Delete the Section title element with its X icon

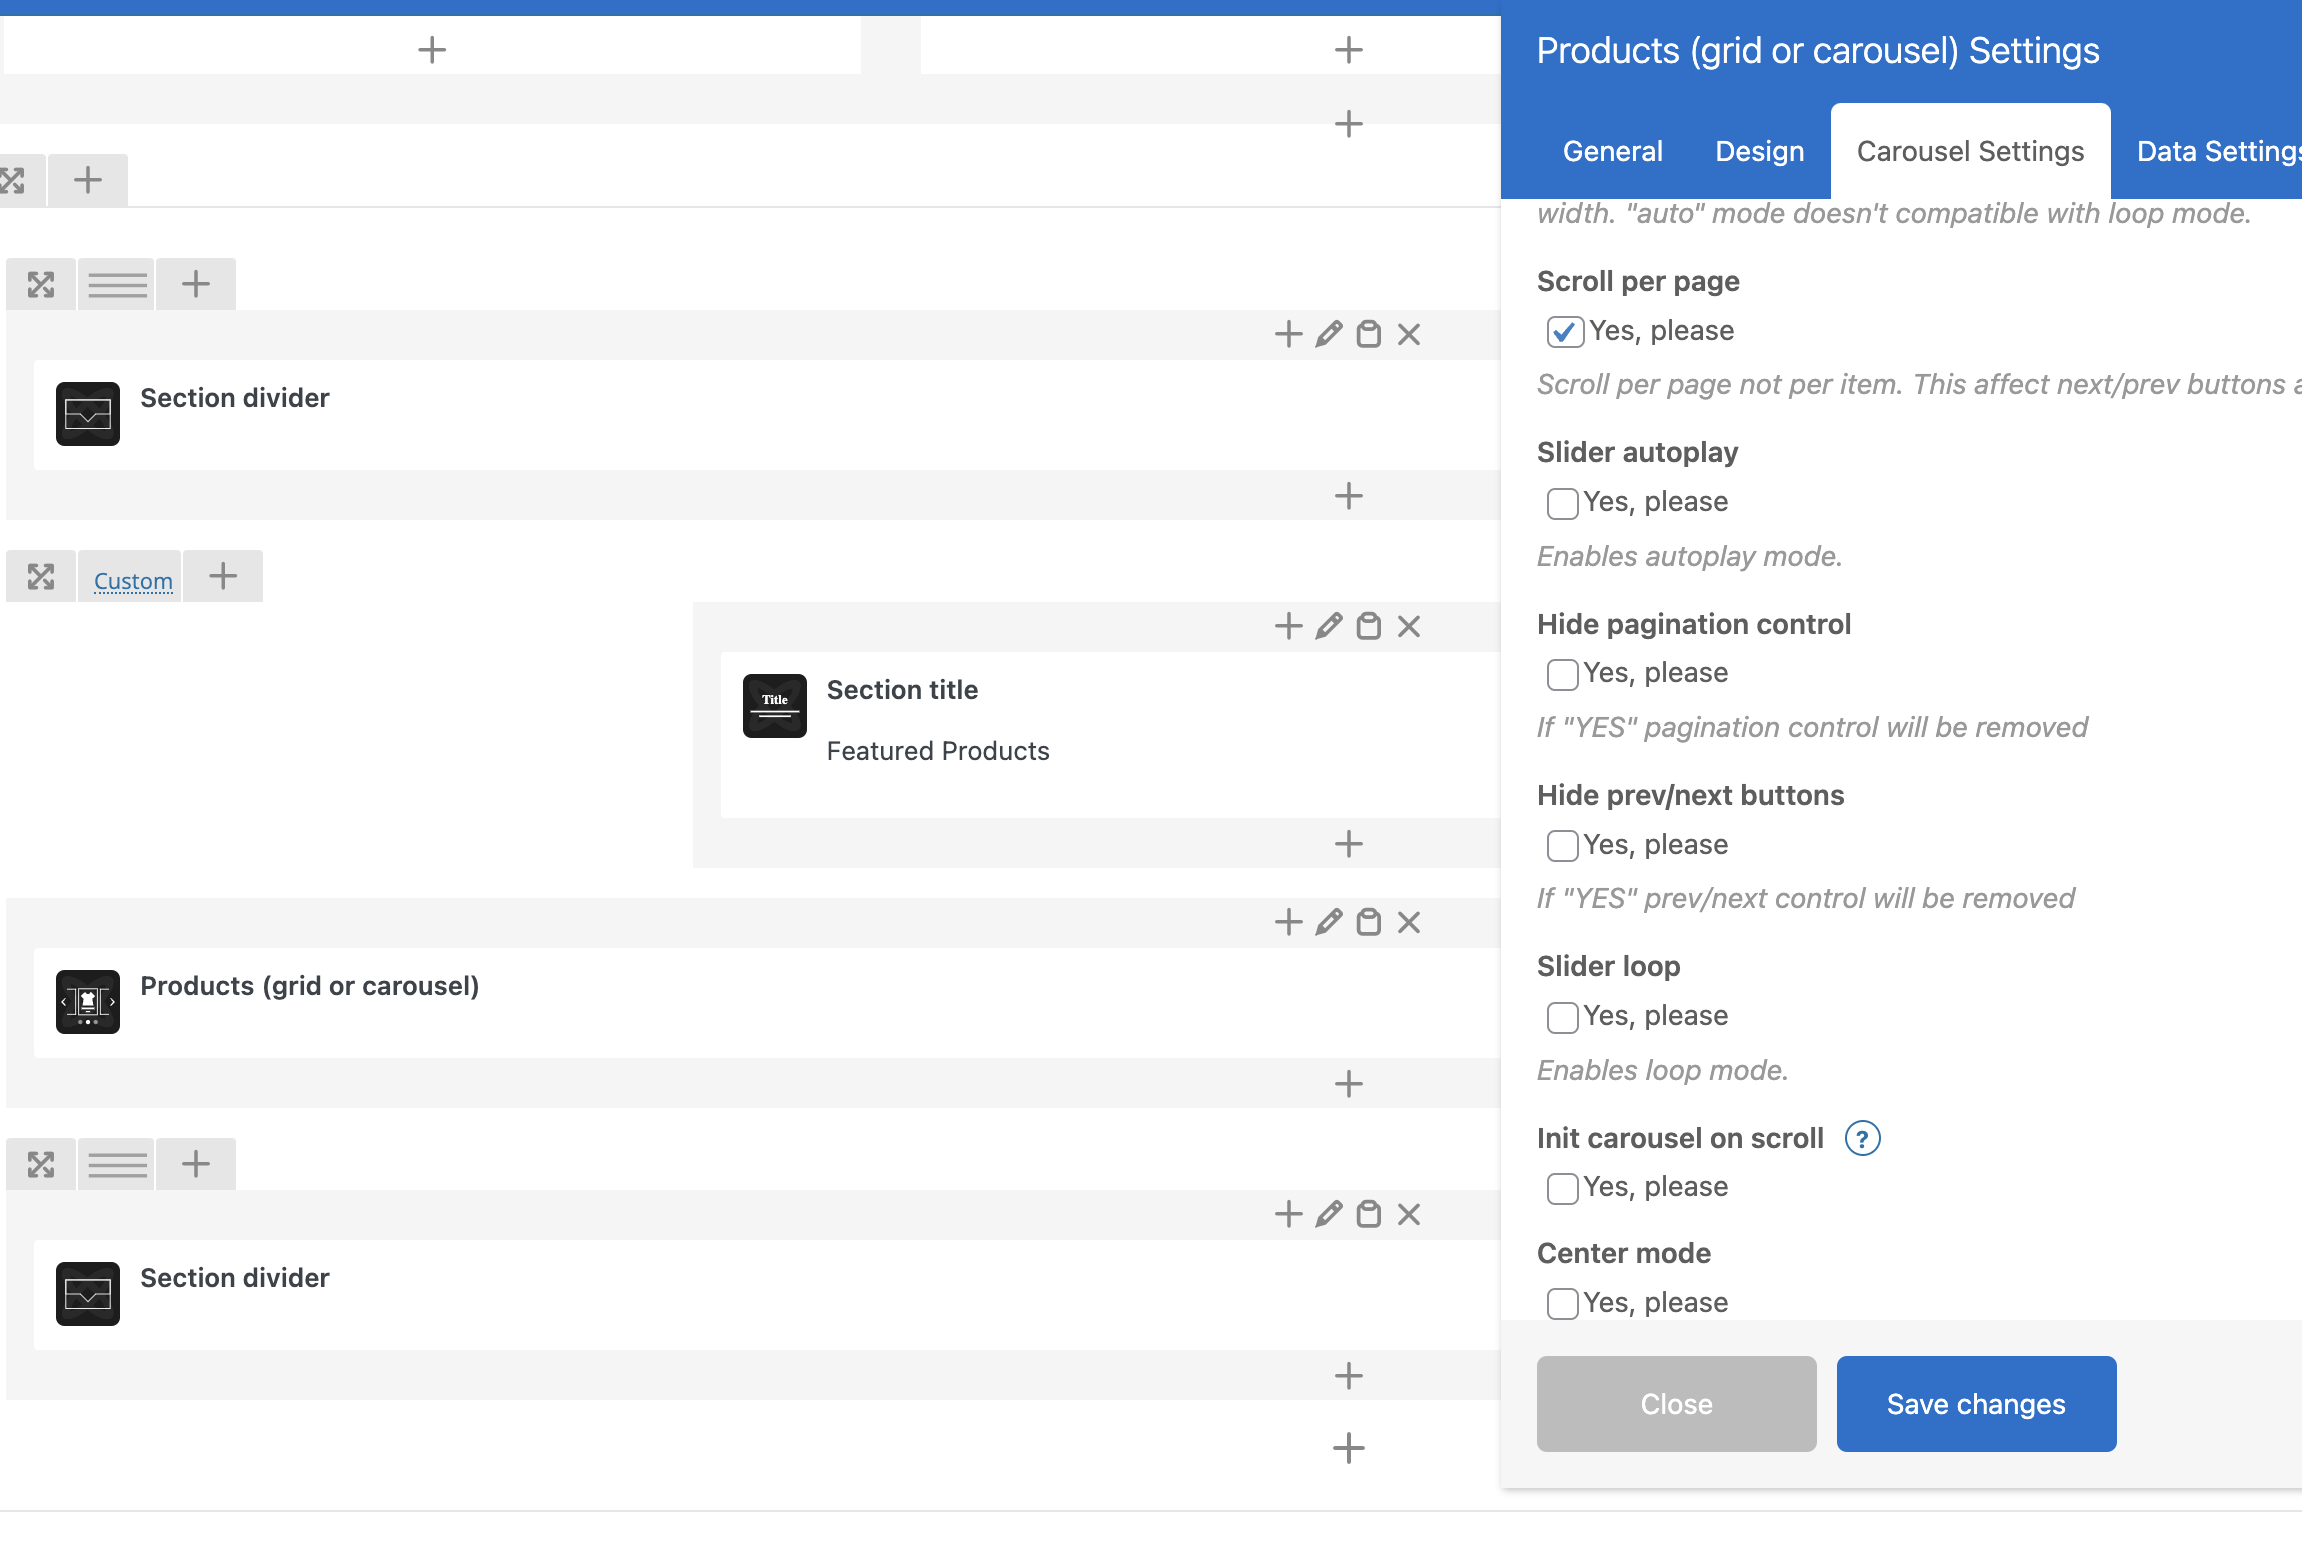(1409, 627)
